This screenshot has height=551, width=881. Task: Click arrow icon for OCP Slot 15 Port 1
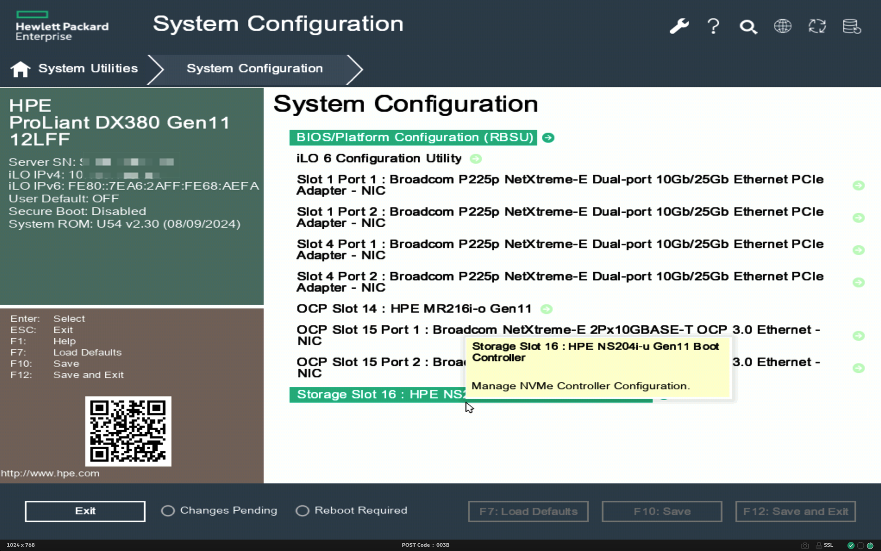pos(859,336)
